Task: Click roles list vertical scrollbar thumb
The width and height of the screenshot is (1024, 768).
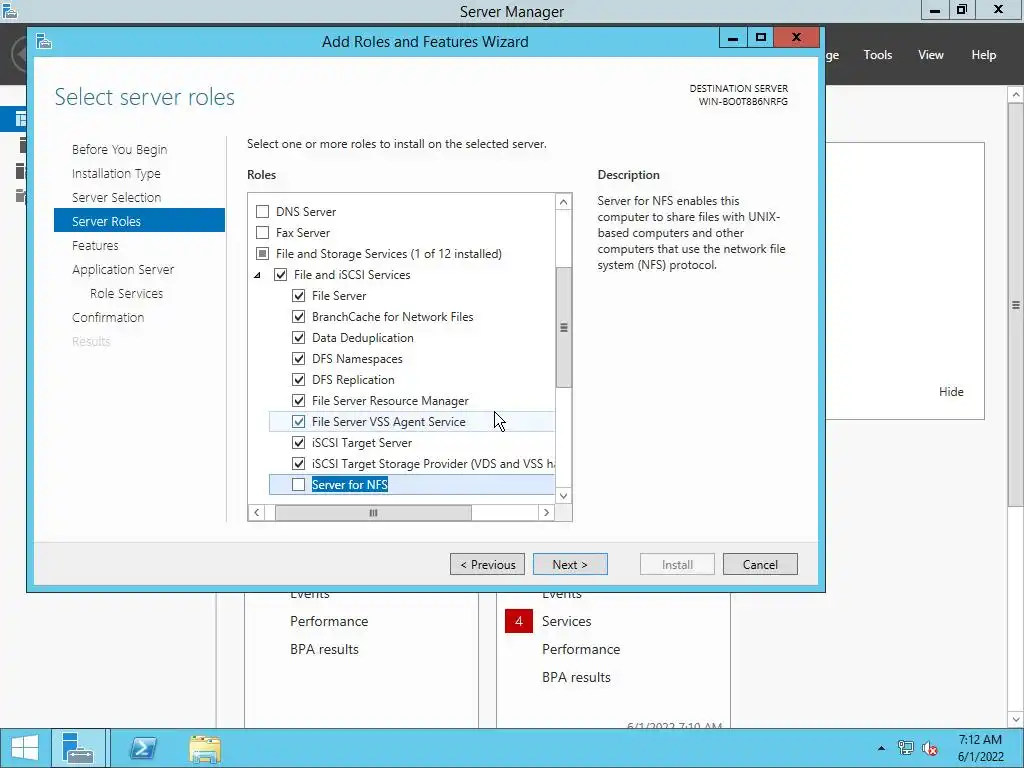Action: [564, 327]
